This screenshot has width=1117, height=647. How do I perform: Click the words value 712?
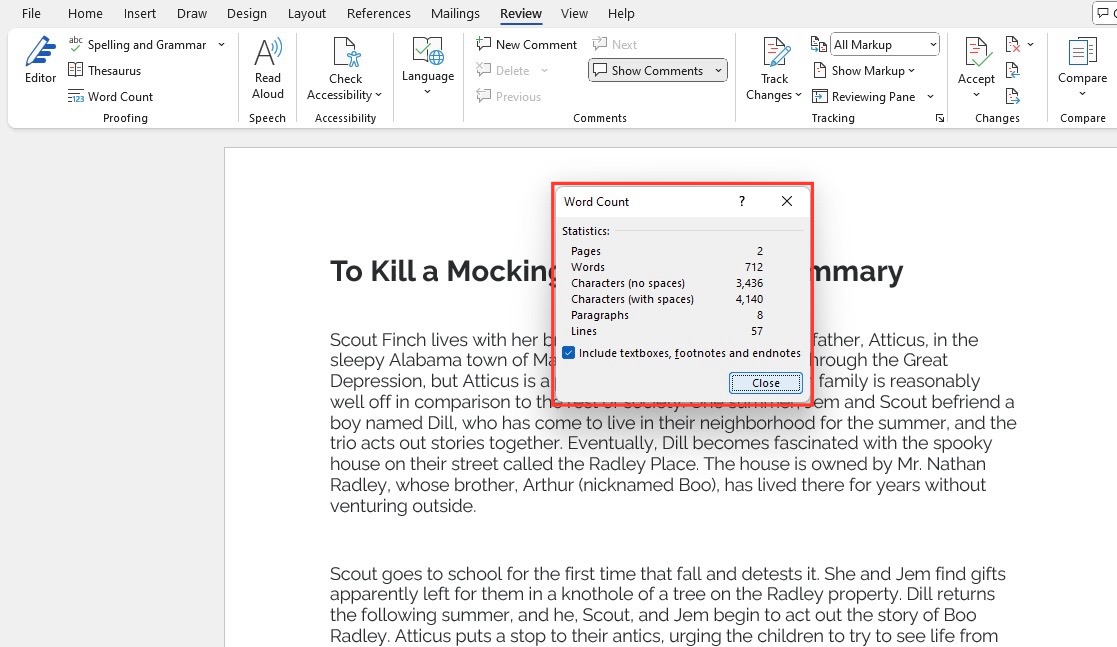point(754,267)
